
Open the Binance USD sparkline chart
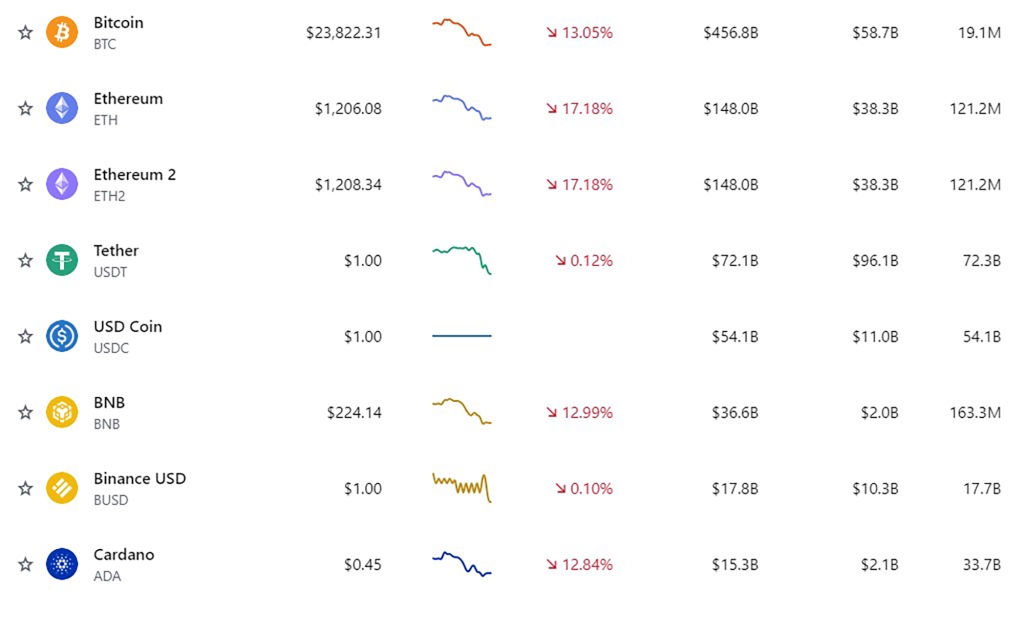pos(461,487)
